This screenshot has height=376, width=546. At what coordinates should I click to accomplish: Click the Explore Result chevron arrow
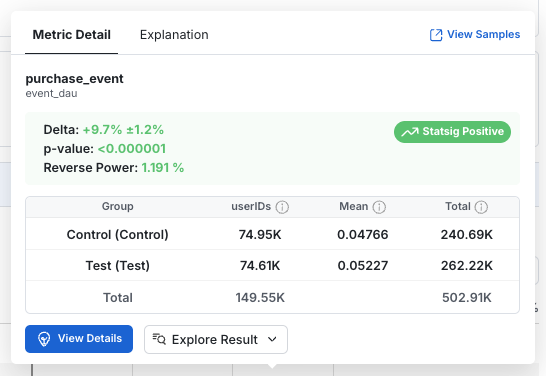click(272, 339)
